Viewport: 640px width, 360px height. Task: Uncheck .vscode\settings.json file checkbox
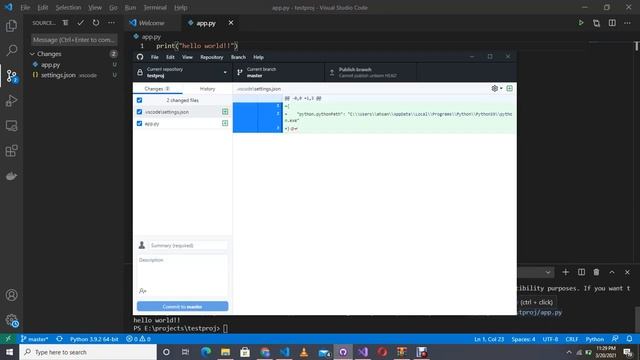[140, 111]
